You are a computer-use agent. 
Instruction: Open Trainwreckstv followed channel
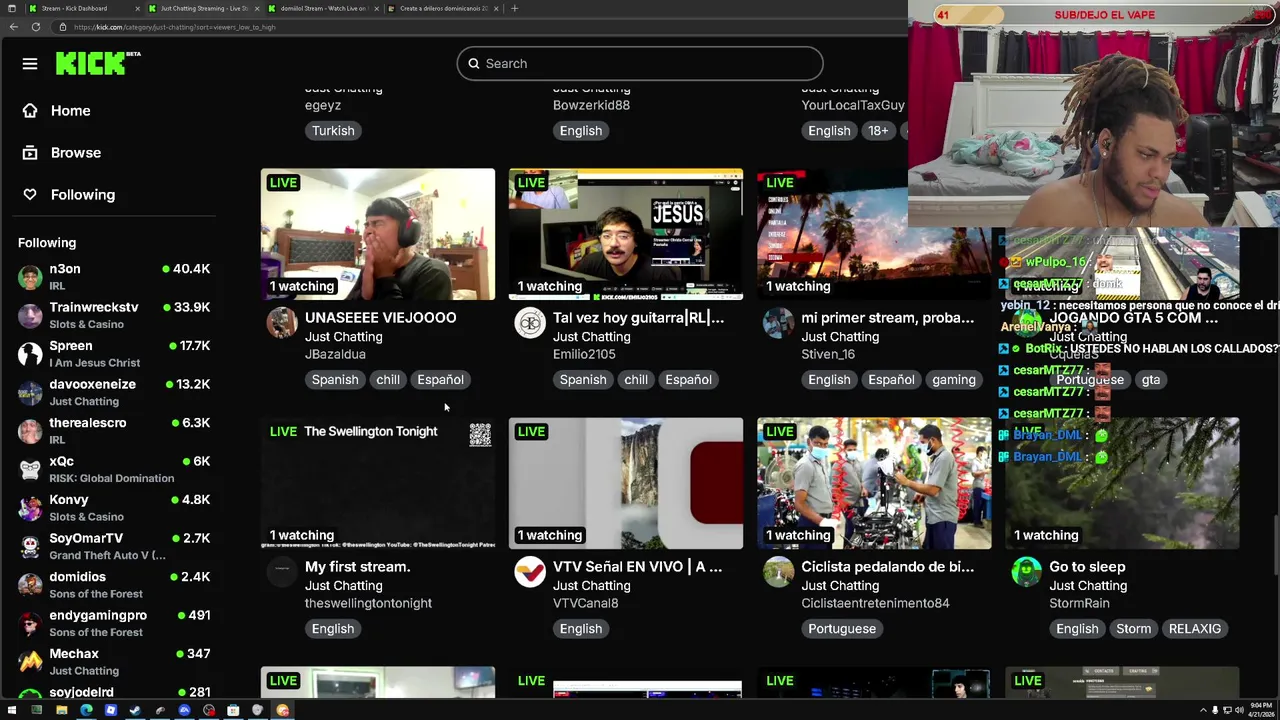click(115, 315)
